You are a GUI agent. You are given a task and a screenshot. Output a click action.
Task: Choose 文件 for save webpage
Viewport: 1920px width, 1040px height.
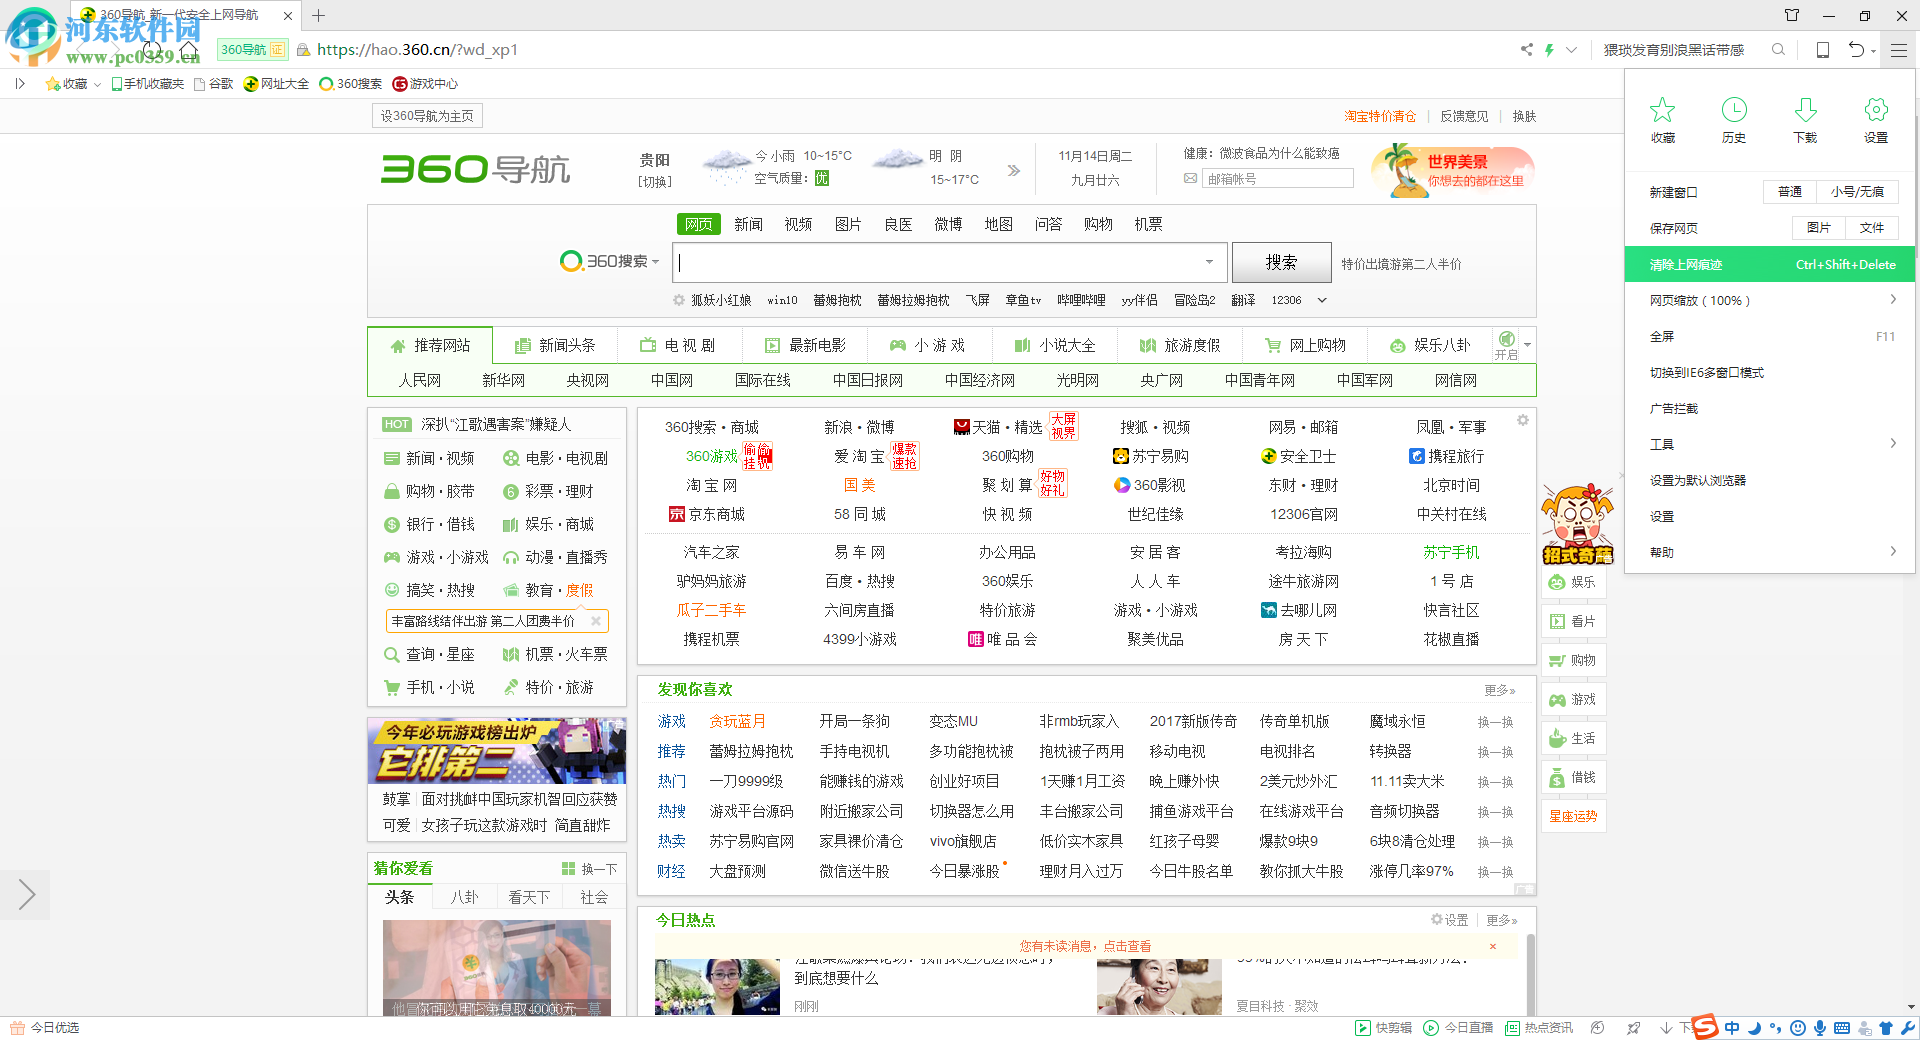pyautogui.click(x=1871, y=228)
